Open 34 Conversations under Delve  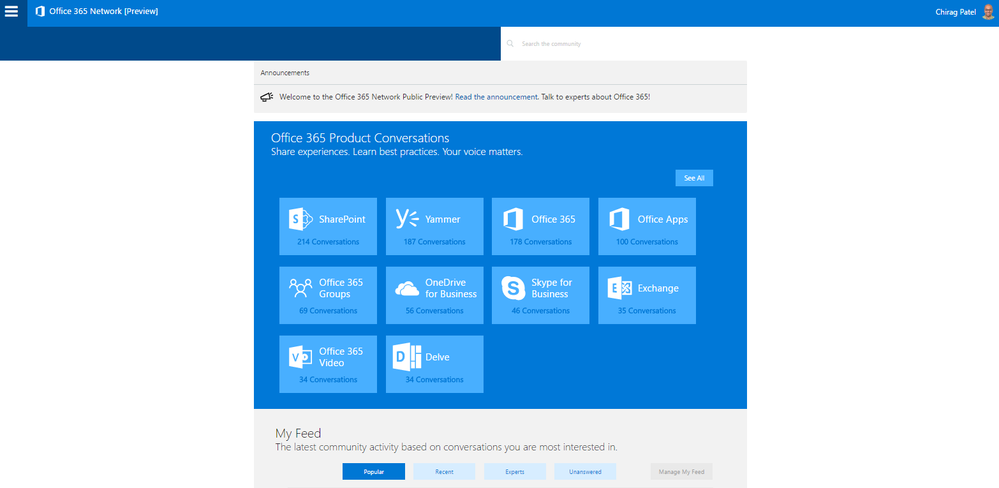(x=435, y=380)
